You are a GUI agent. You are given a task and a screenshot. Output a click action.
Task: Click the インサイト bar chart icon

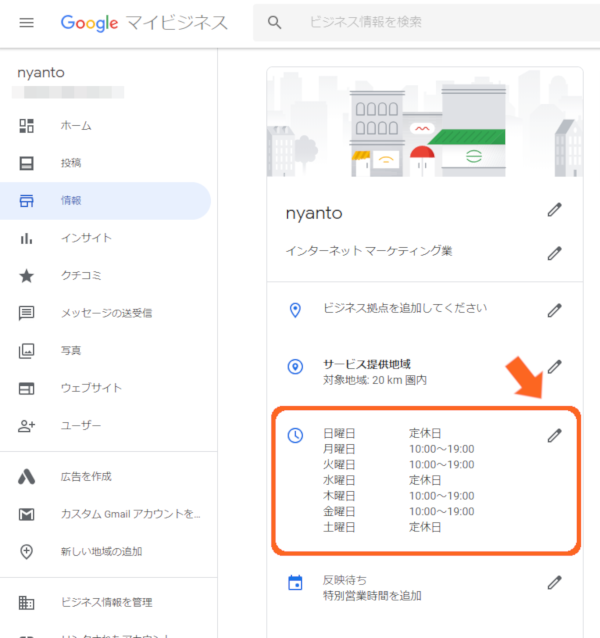26,238
